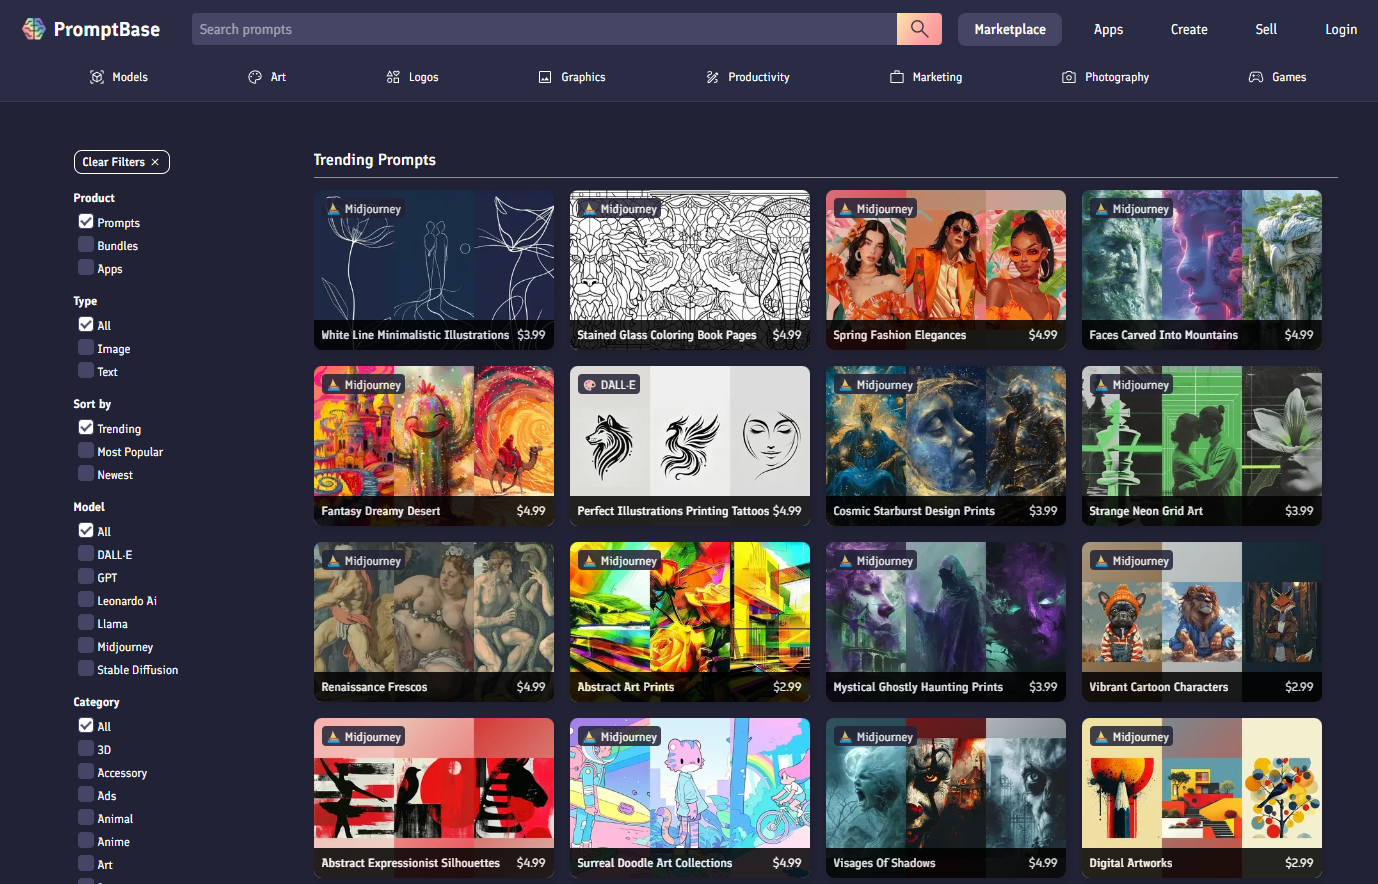The width and height of the screenshot is (1378, 884).
Task: Open the Logos shapes icon
Action: pyautogui.click(x=393, y=77)
